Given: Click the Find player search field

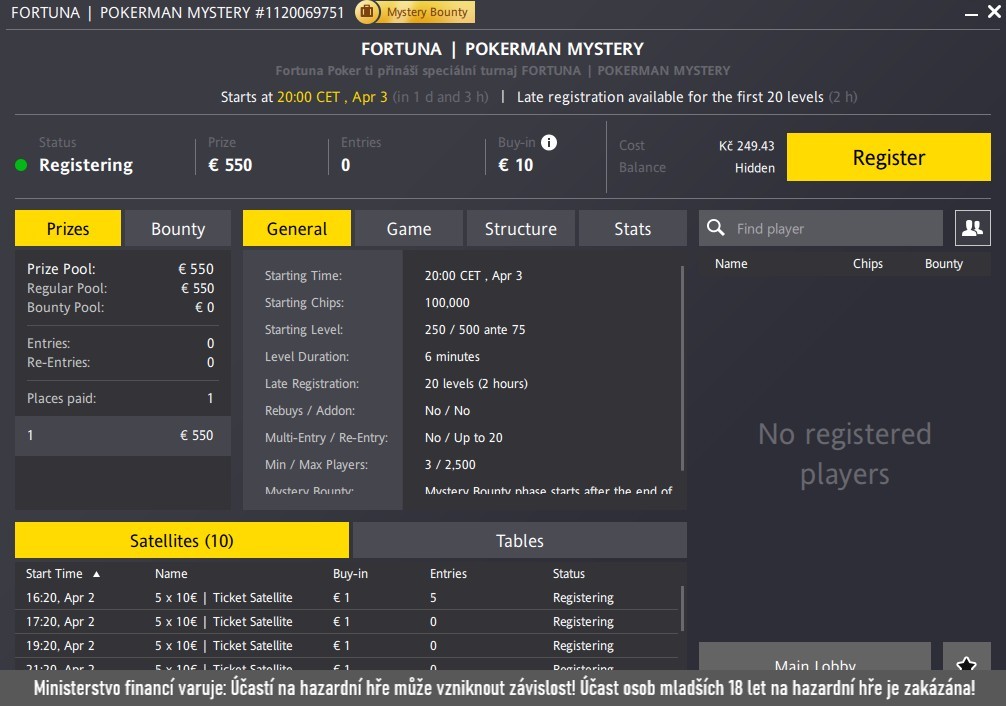Looking at the screenshot, I should (833, 229).
